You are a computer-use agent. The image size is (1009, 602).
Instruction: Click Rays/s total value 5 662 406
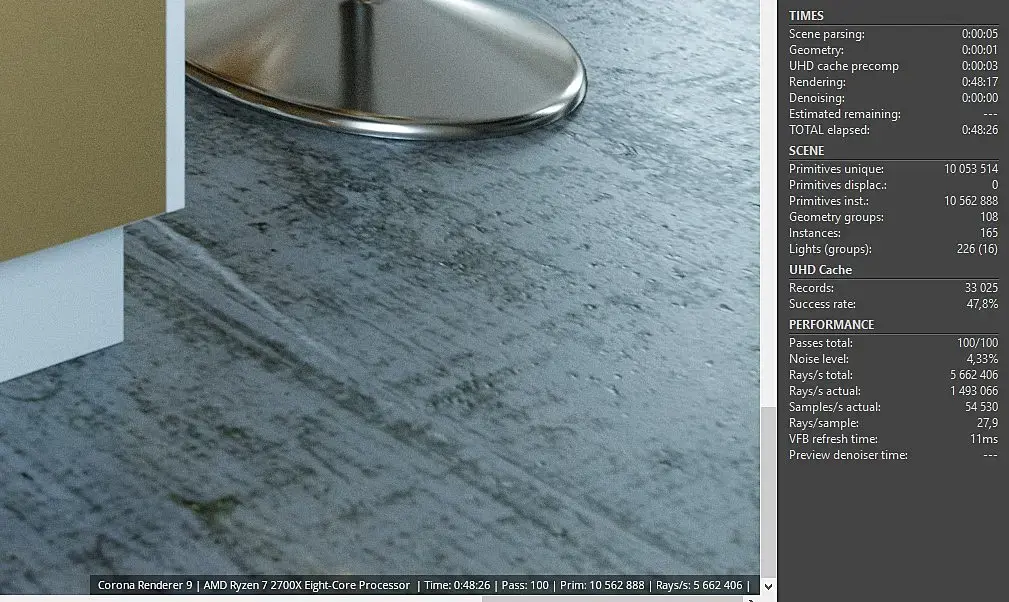pos(974,375)
